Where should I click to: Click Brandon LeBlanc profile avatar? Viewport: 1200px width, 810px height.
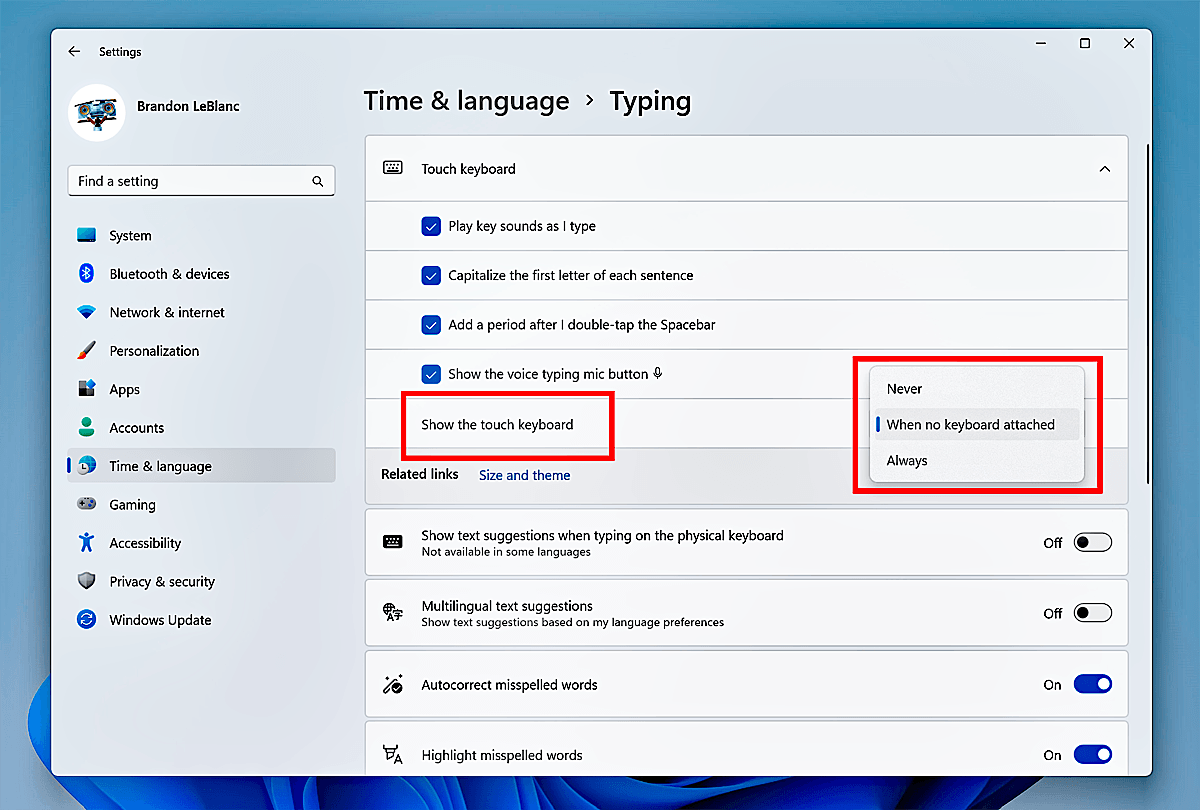(x=96, y=112)
